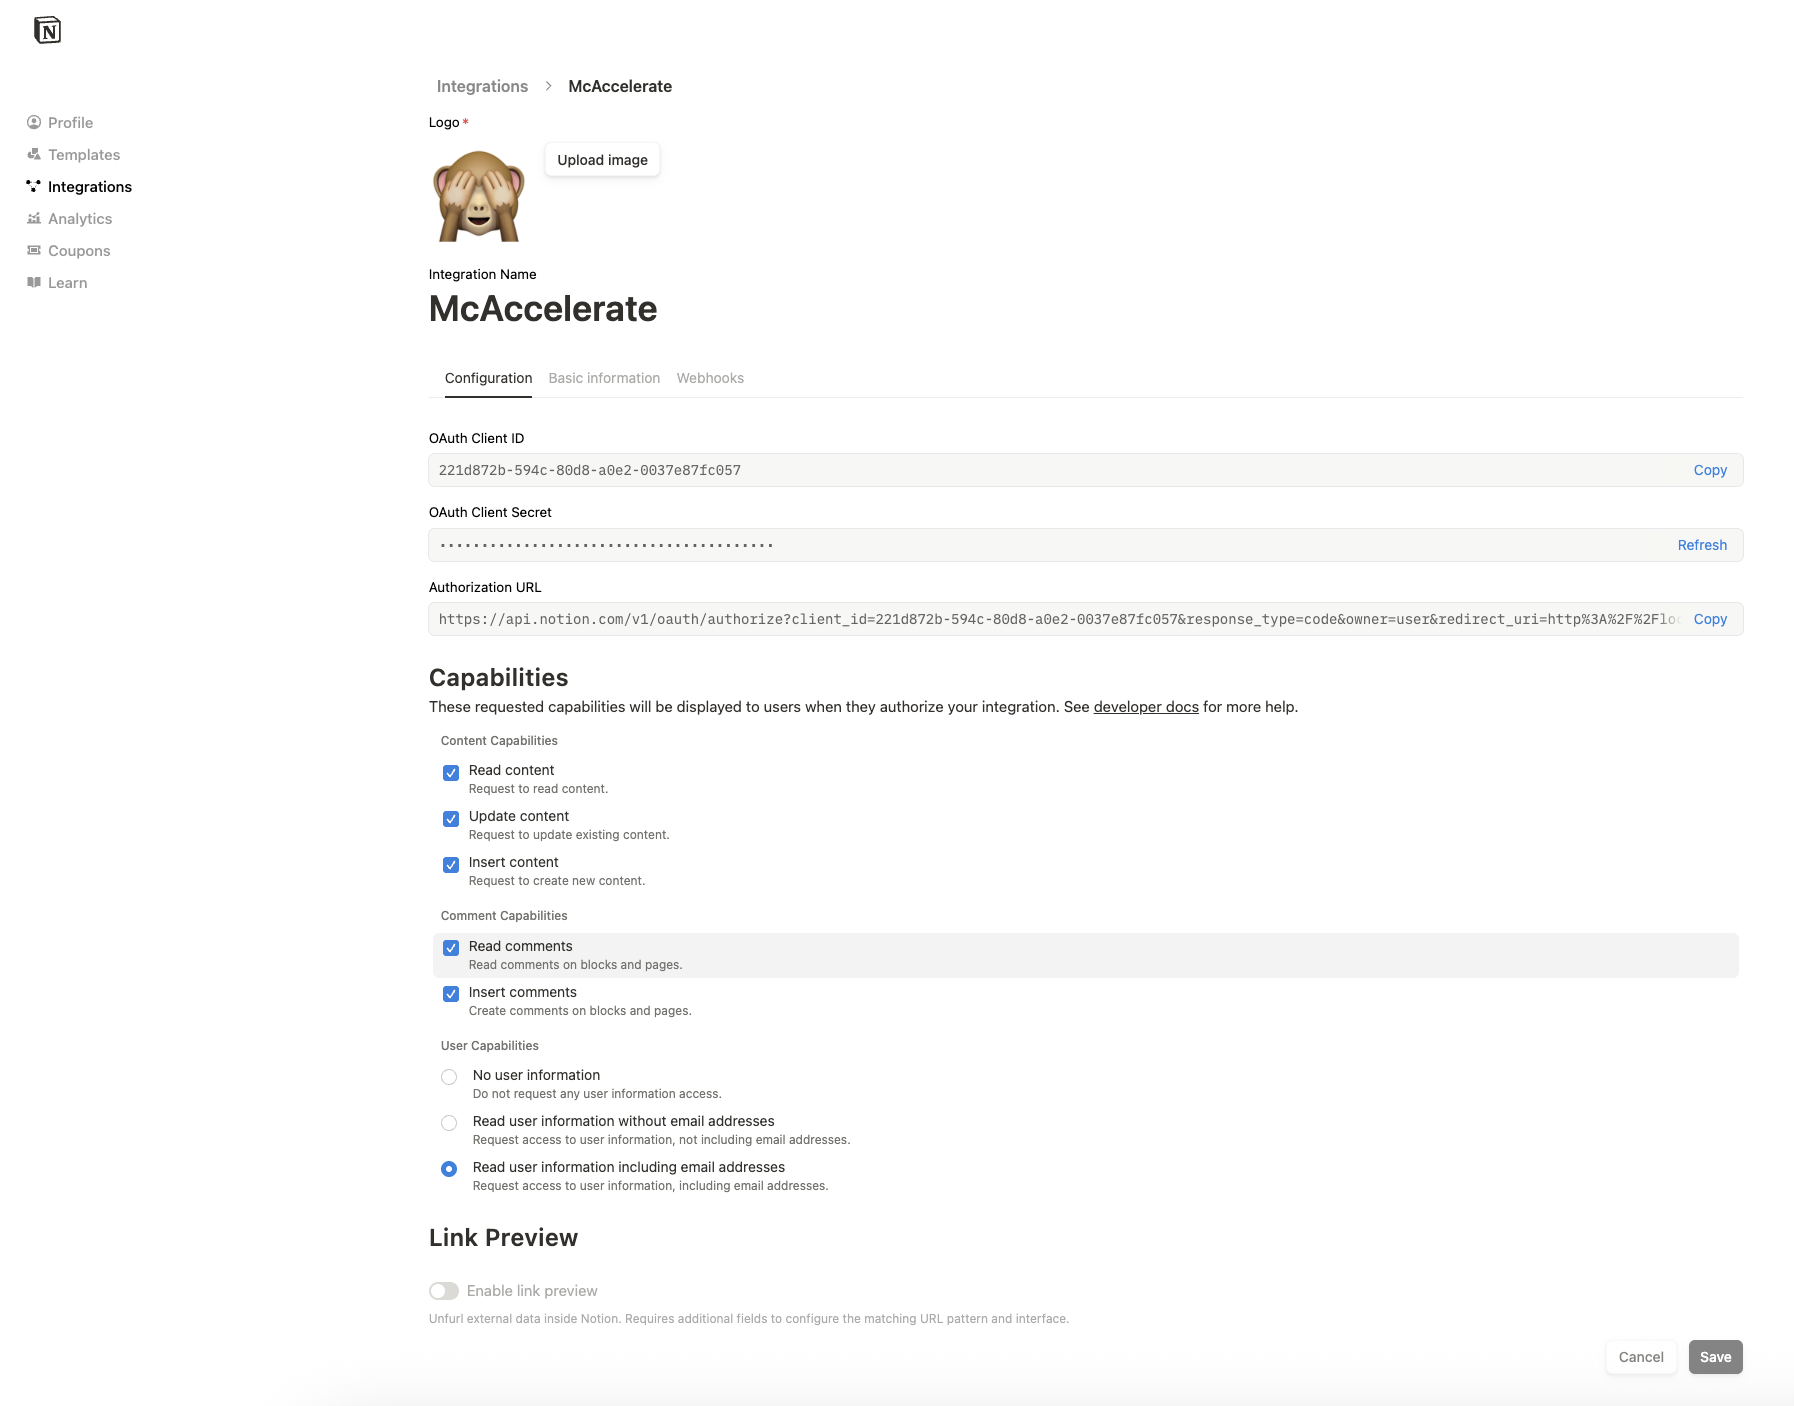Open the Profile sidebar item

tap(60, 123)
